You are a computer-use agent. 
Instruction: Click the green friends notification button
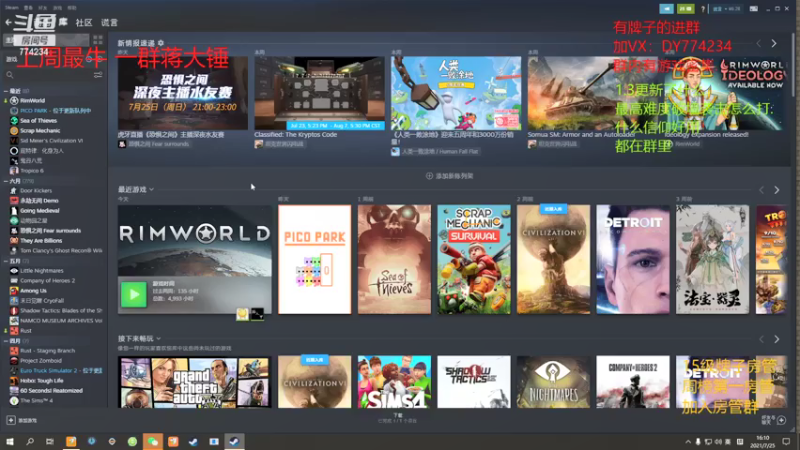[685, 9]
